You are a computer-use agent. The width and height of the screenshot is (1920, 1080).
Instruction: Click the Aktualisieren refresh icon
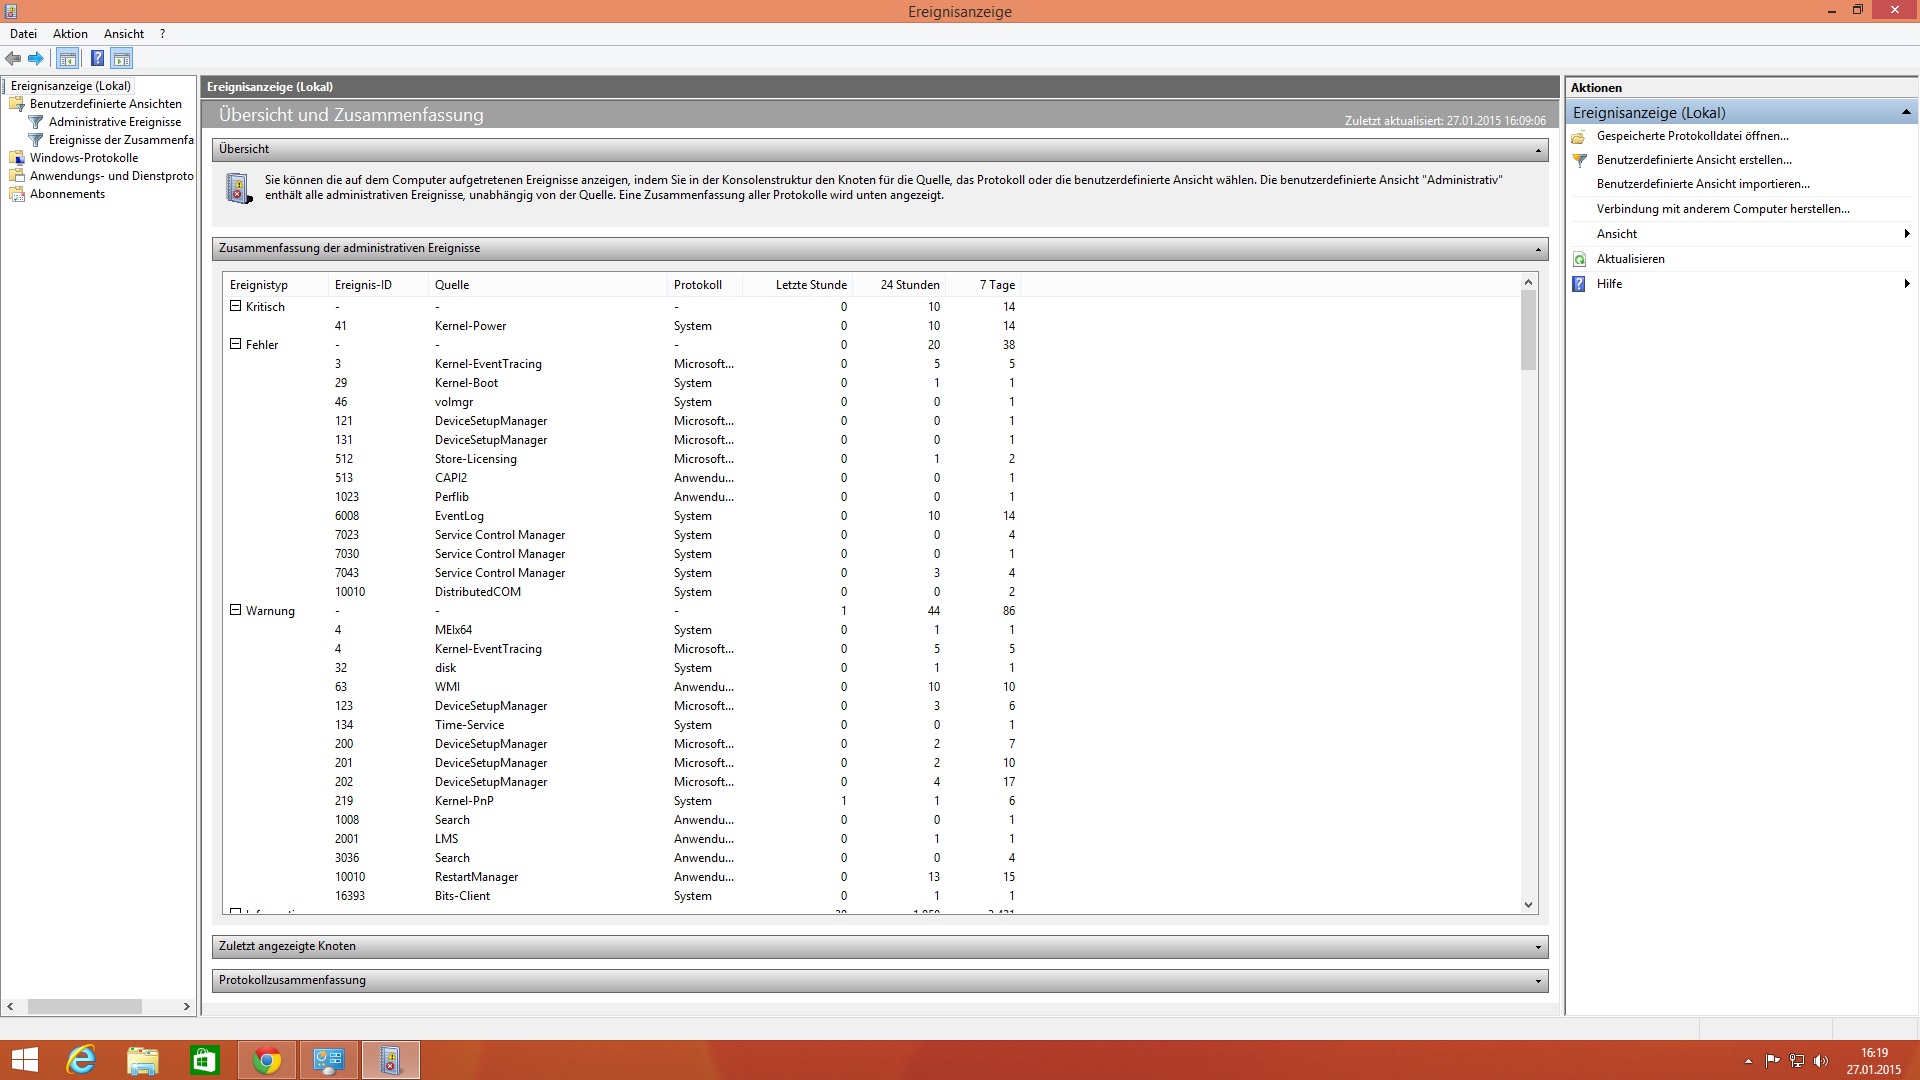[x=1579, y=259]
